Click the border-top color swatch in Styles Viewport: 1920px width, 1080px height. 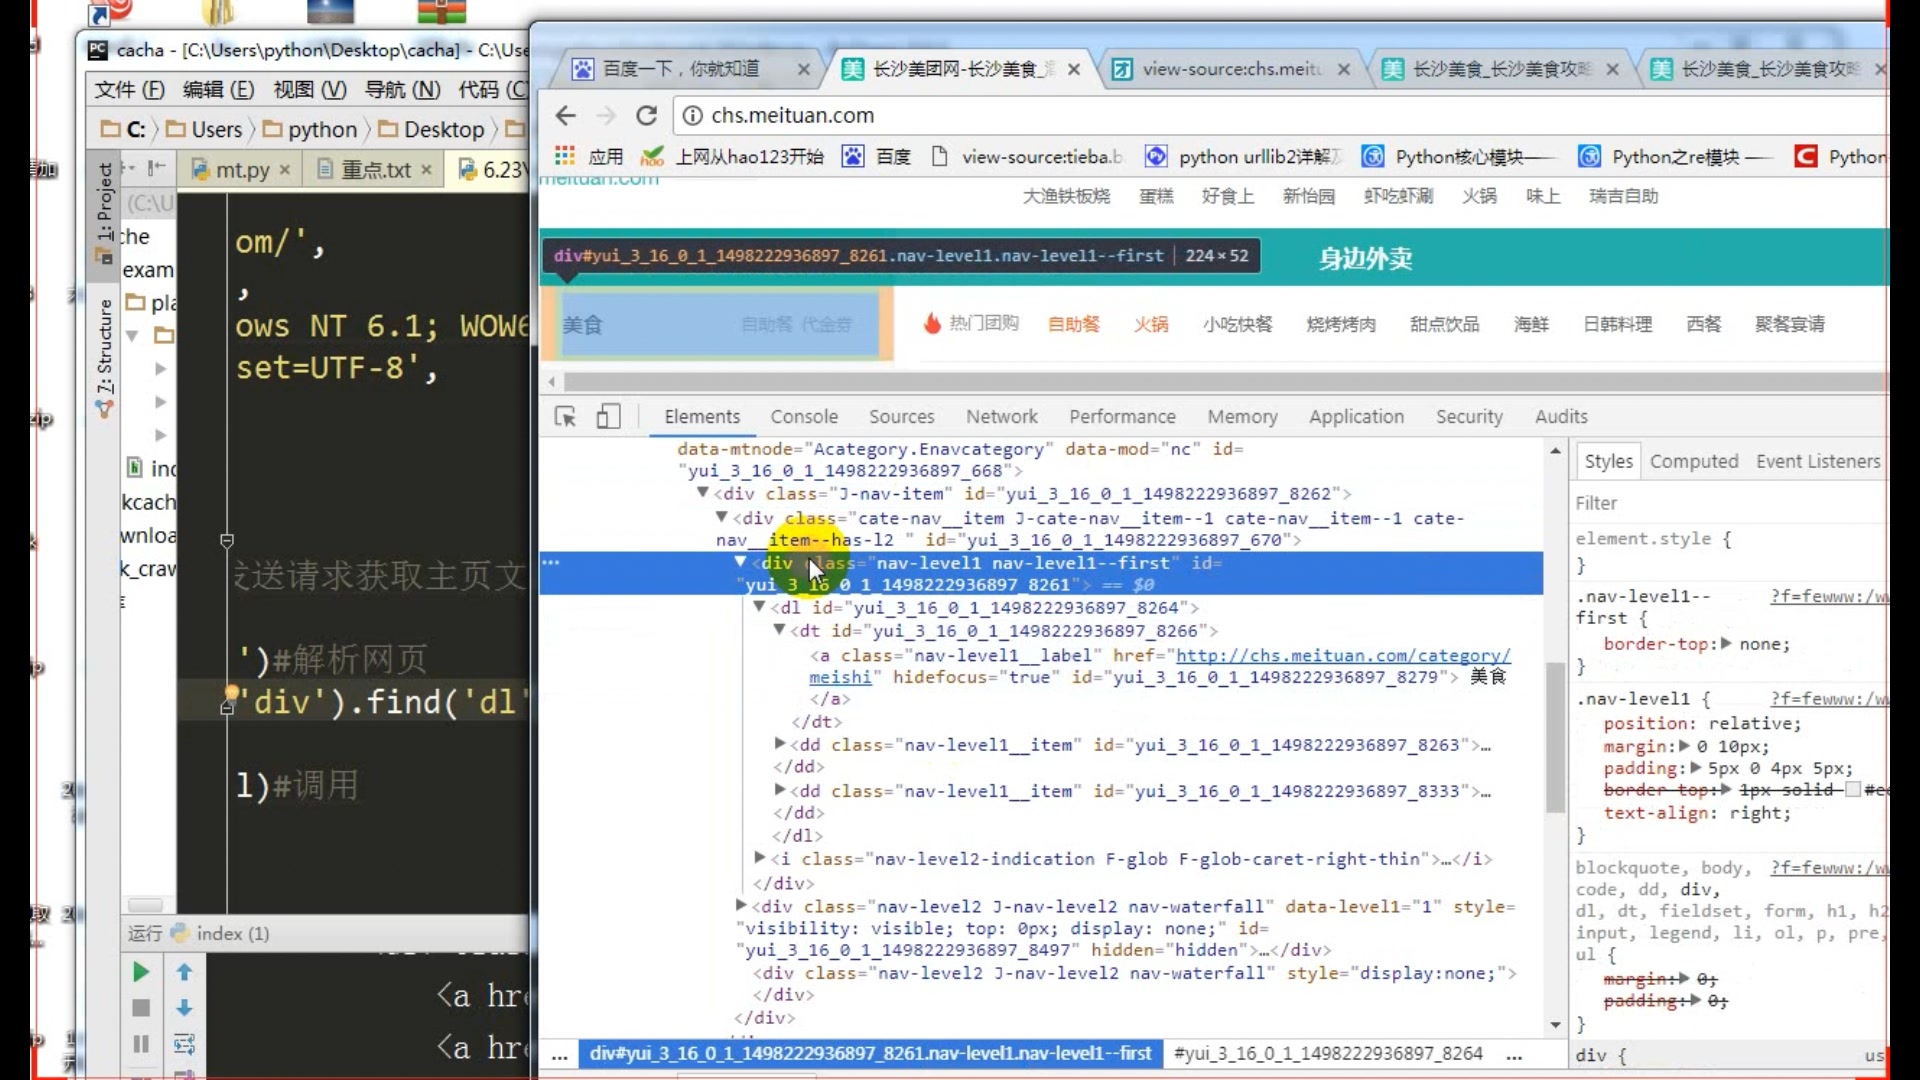click(x=1852, y=790)
